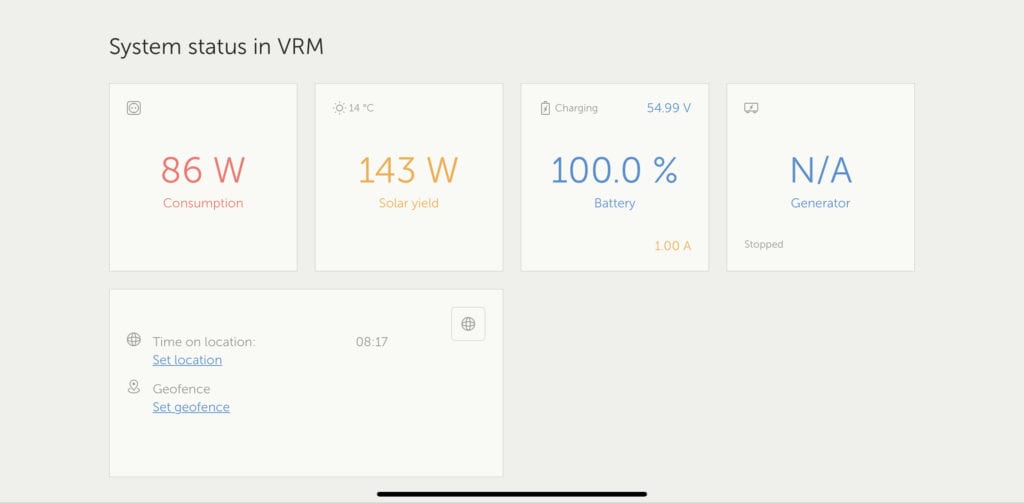Viewport: 1024px width, 503px height.
Task: Click the geofence pin icon
Action: point(134,387)
